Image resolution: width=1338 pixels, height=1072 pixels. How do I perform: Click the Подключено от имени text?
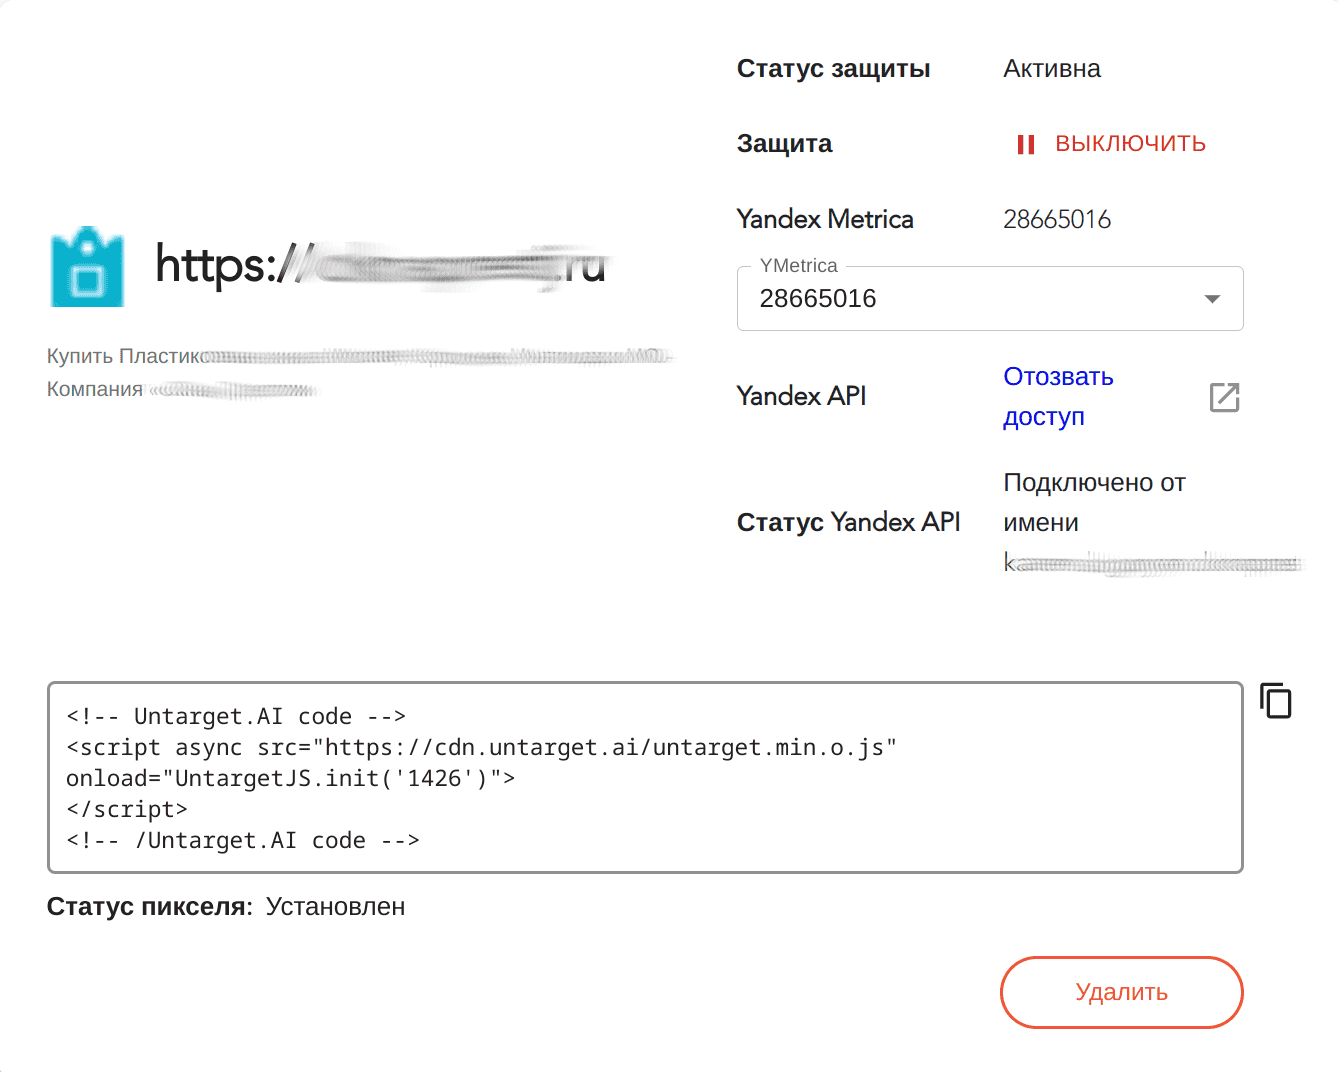(1094, 502)
